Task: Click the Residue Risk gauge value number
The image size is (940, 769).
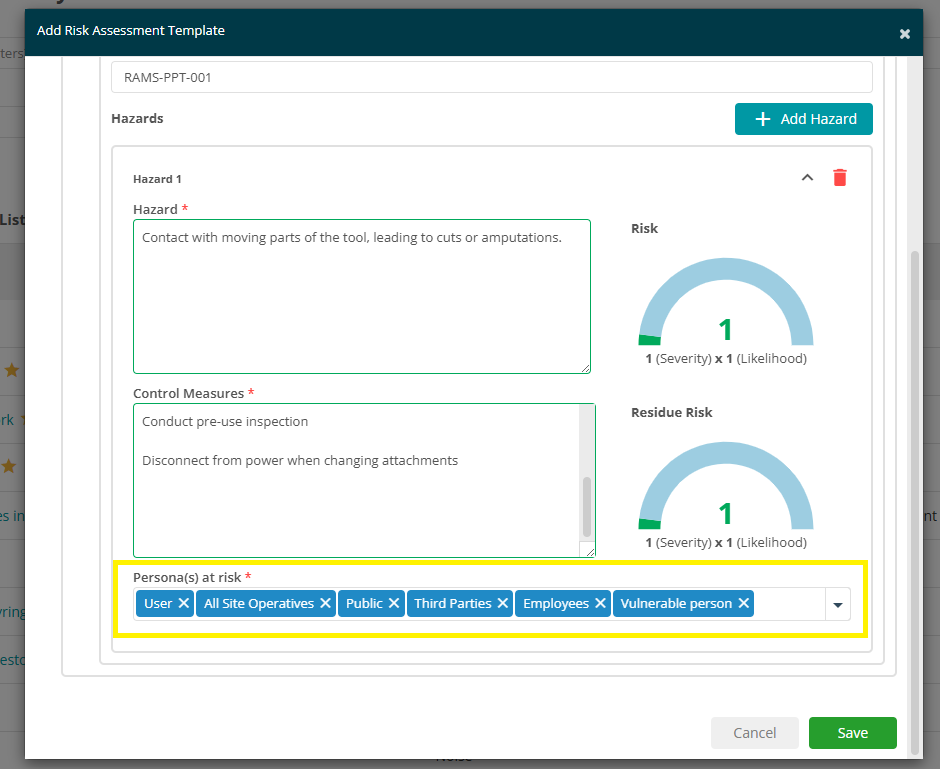Action: click(725, 514)
